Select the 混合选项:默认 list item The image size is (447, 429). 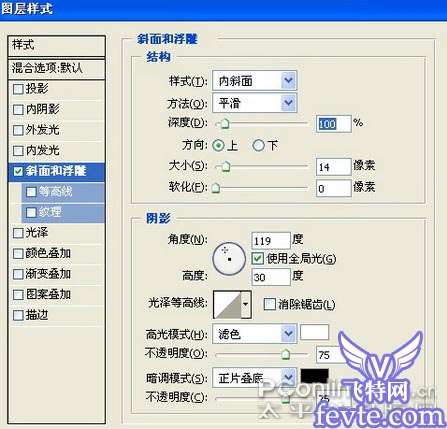[57, 68]
